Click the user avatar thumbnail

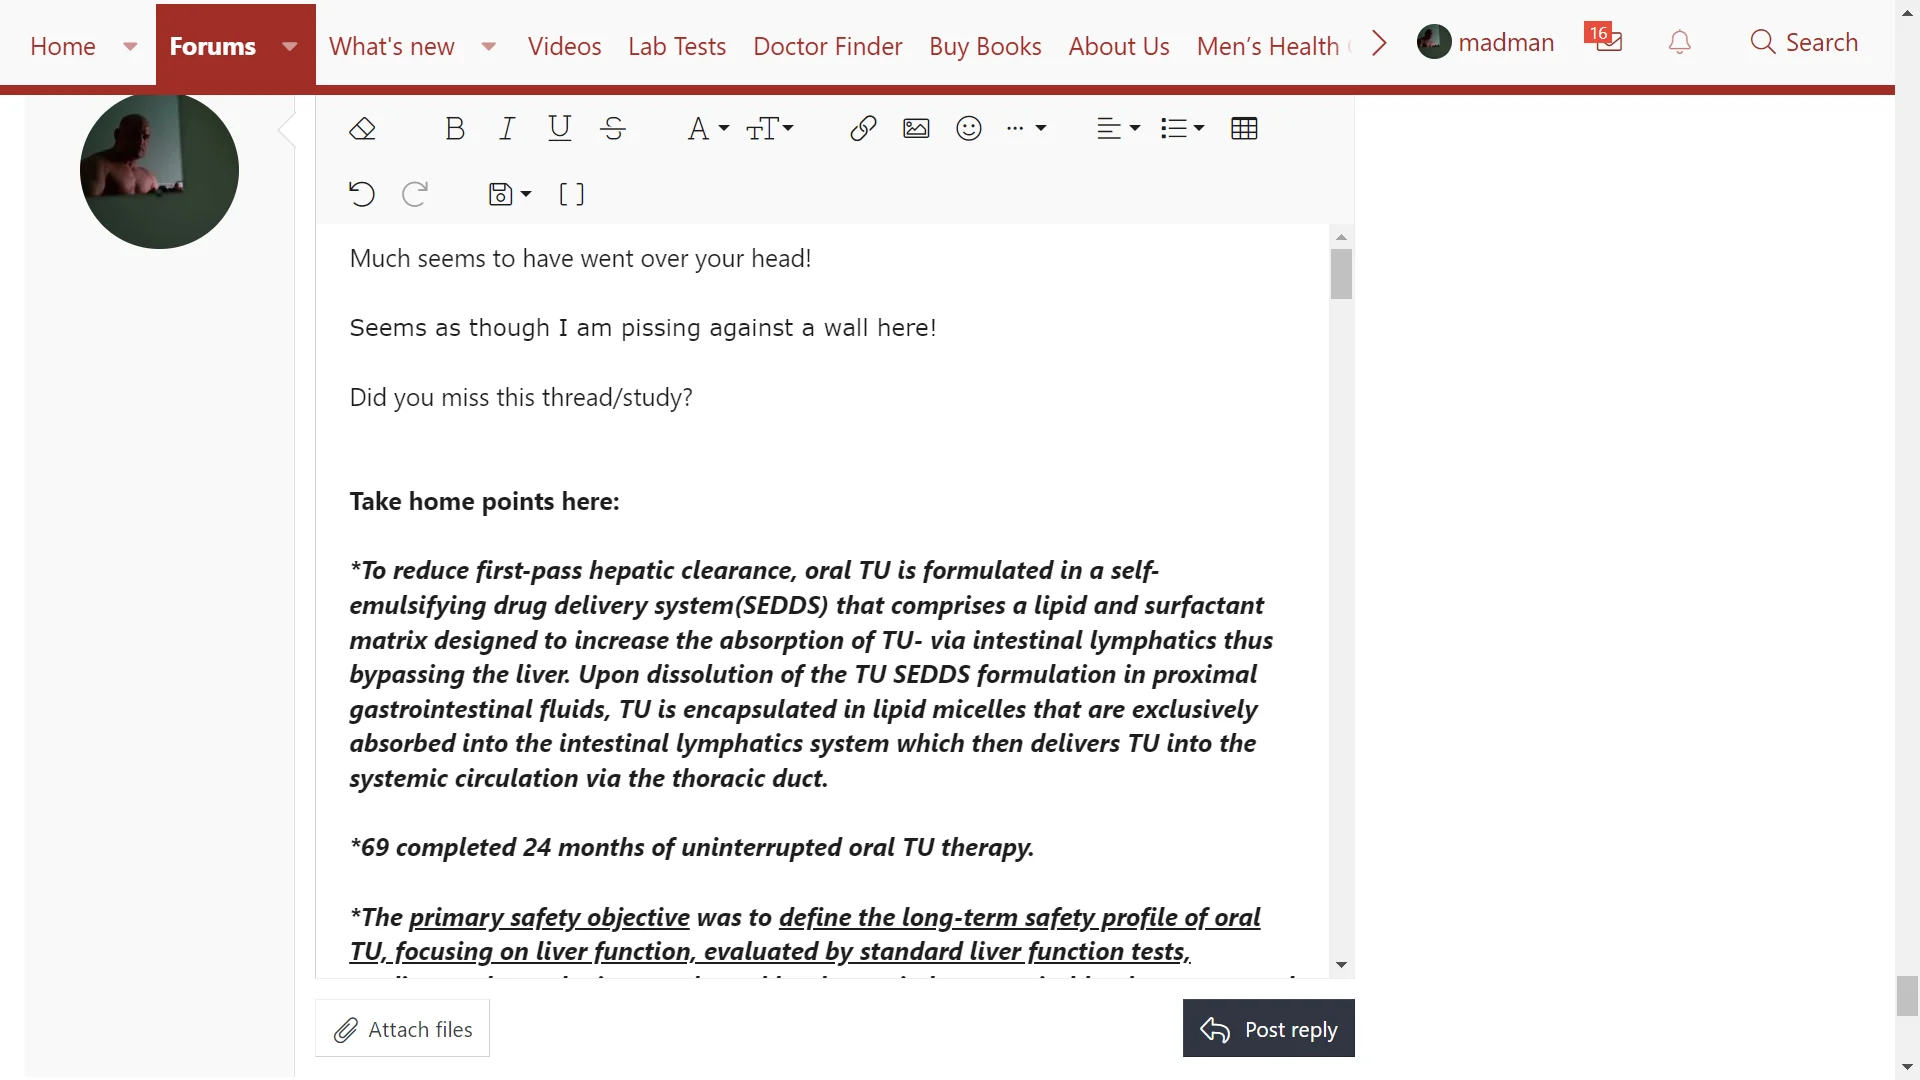(159, 170)
